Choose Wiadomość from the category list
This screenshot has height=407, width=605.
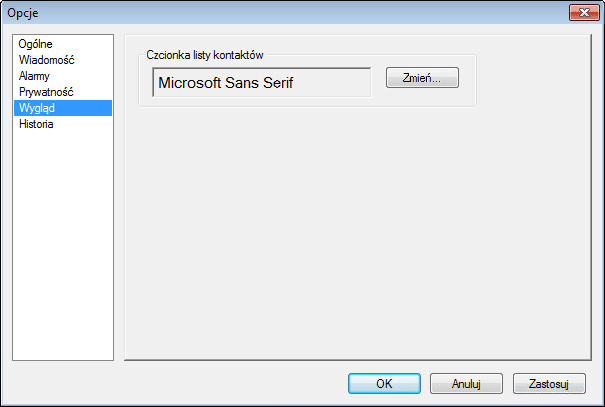(63, 60)
